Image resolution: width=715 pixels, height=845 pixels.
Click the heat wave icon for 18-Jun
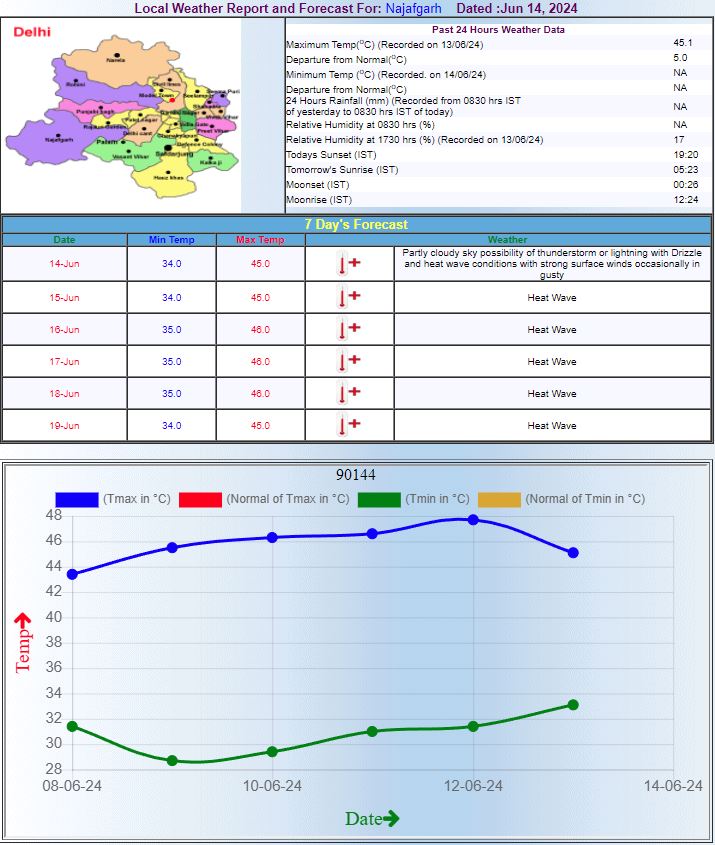pyautogui.click(x=349, y=393)
